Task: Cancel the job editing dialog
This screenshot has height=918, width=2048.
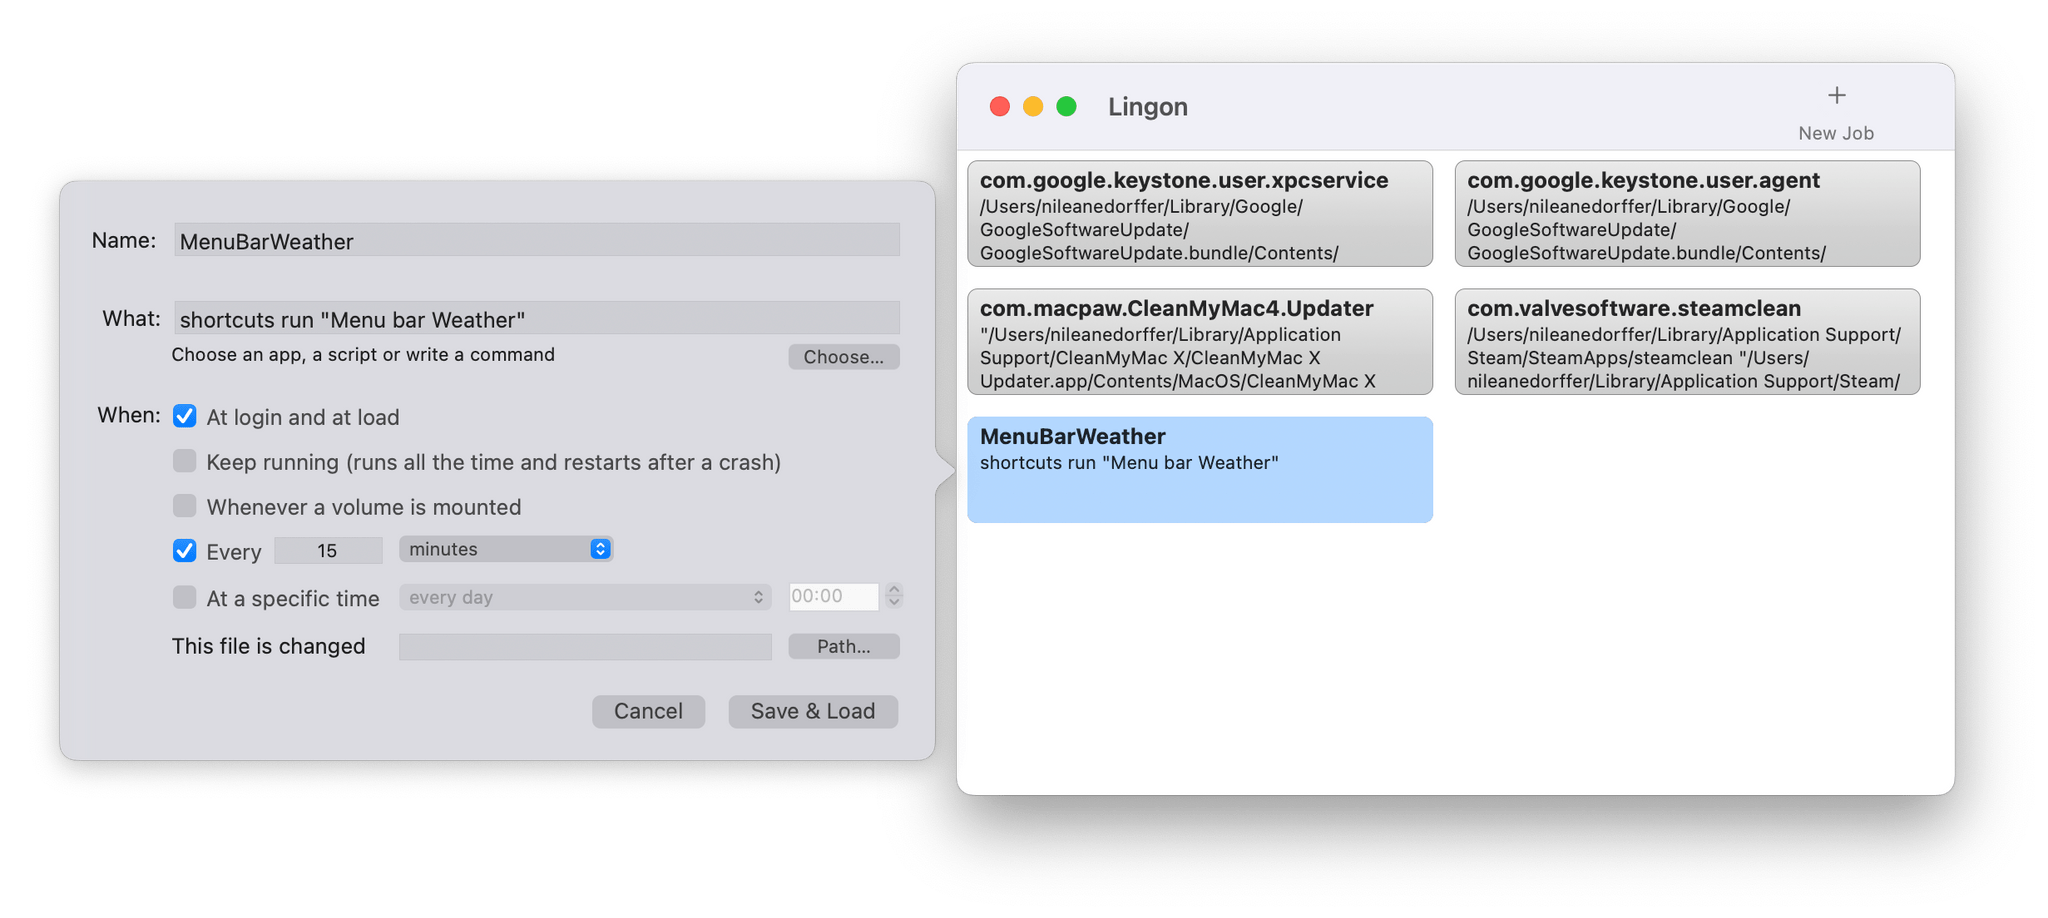Action: pos(648,711)
